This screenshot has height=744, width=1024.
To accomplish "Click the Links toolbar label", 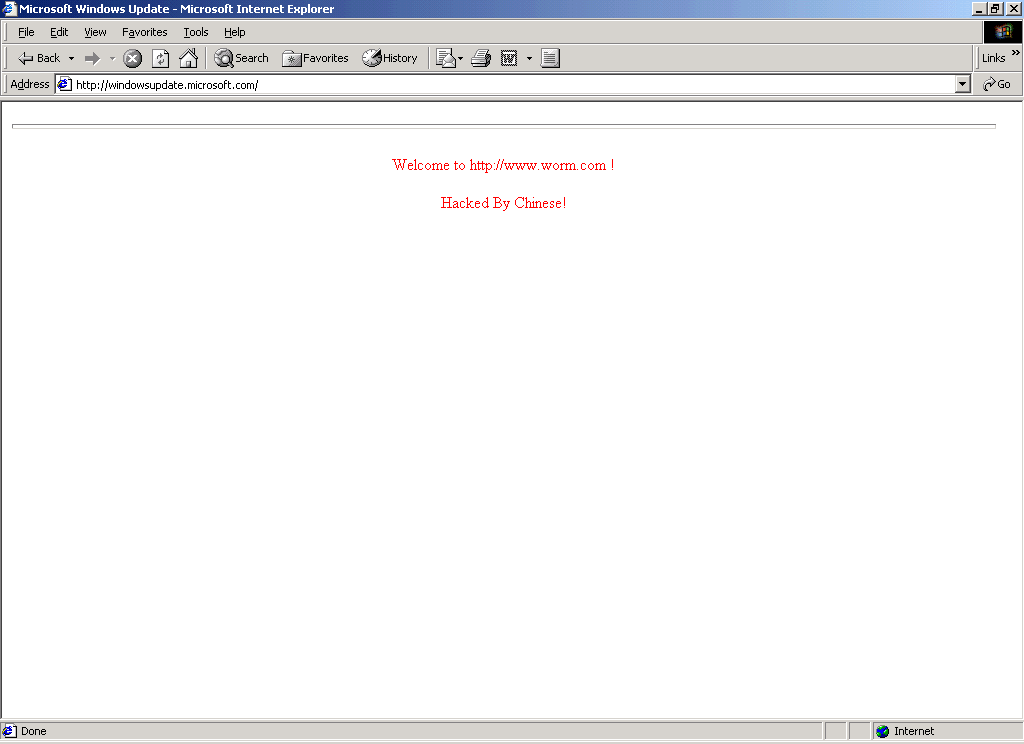I will point(993,58).
